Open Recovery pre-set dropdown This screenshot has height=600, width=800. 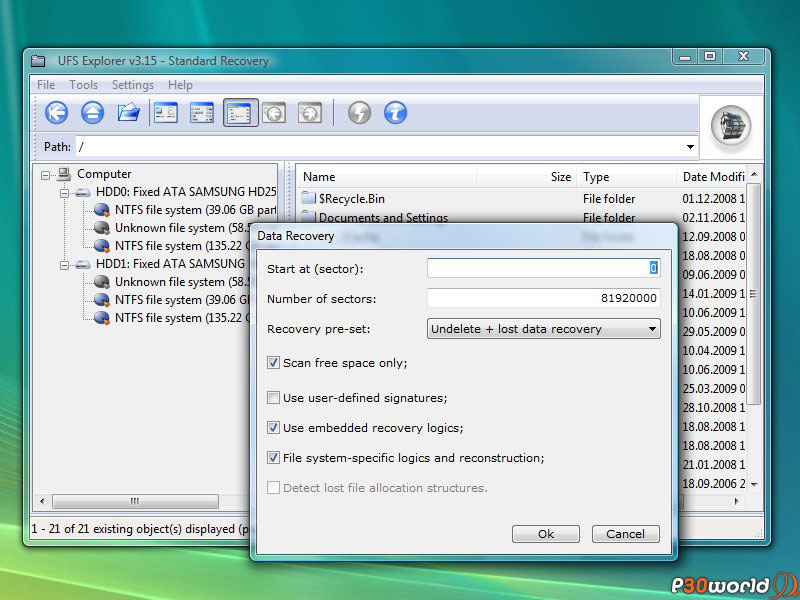[543, 329]
